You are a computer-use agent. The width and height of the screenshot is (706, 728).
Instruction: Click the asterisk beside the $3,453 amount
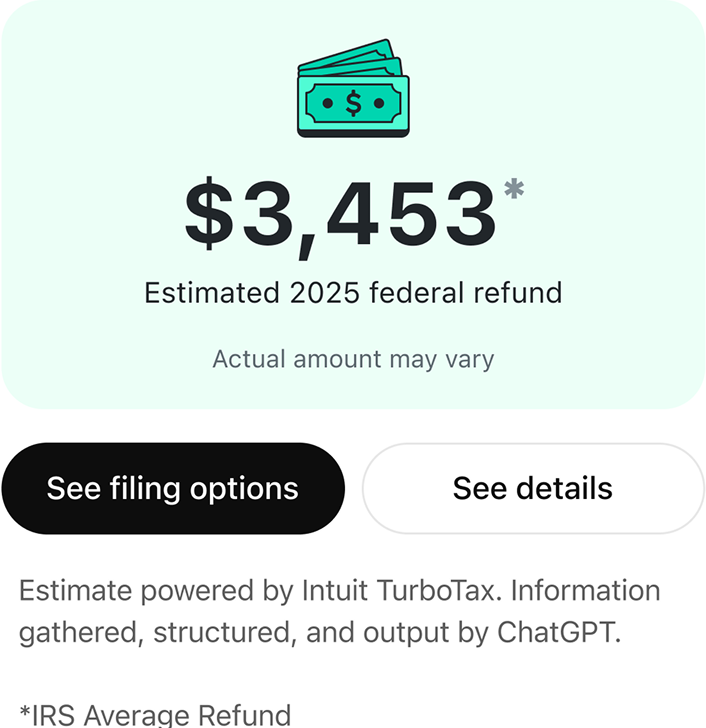(x=513, y=190)
